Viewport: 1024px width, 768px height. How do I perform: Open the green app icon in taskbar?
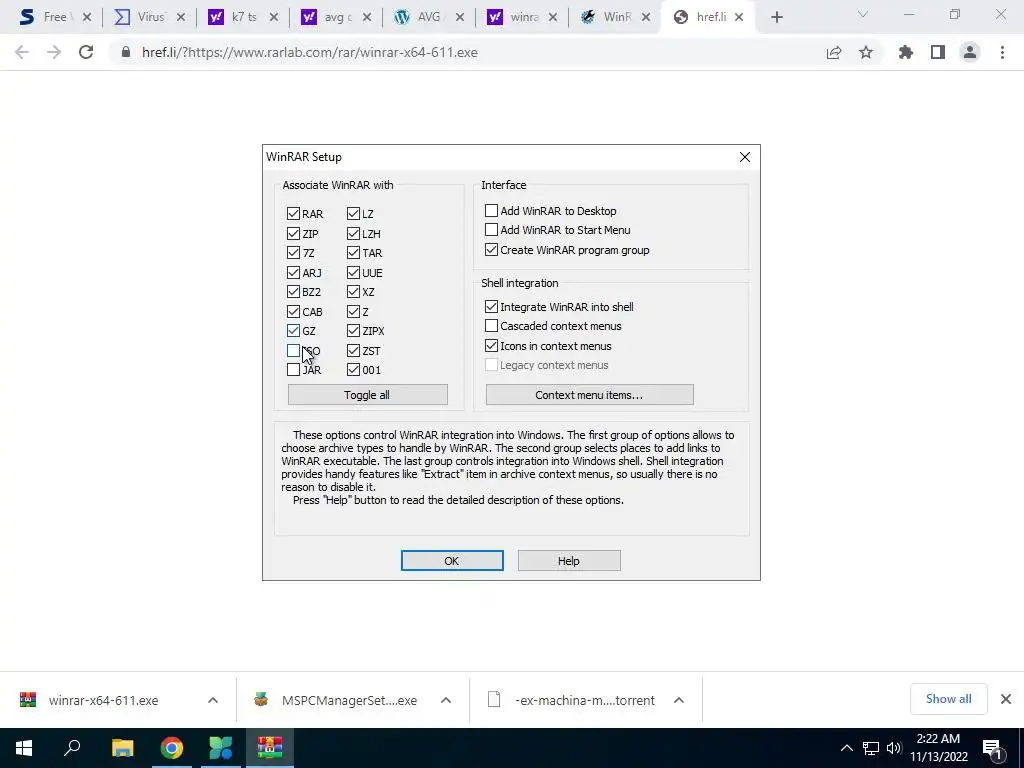(221, 748)
